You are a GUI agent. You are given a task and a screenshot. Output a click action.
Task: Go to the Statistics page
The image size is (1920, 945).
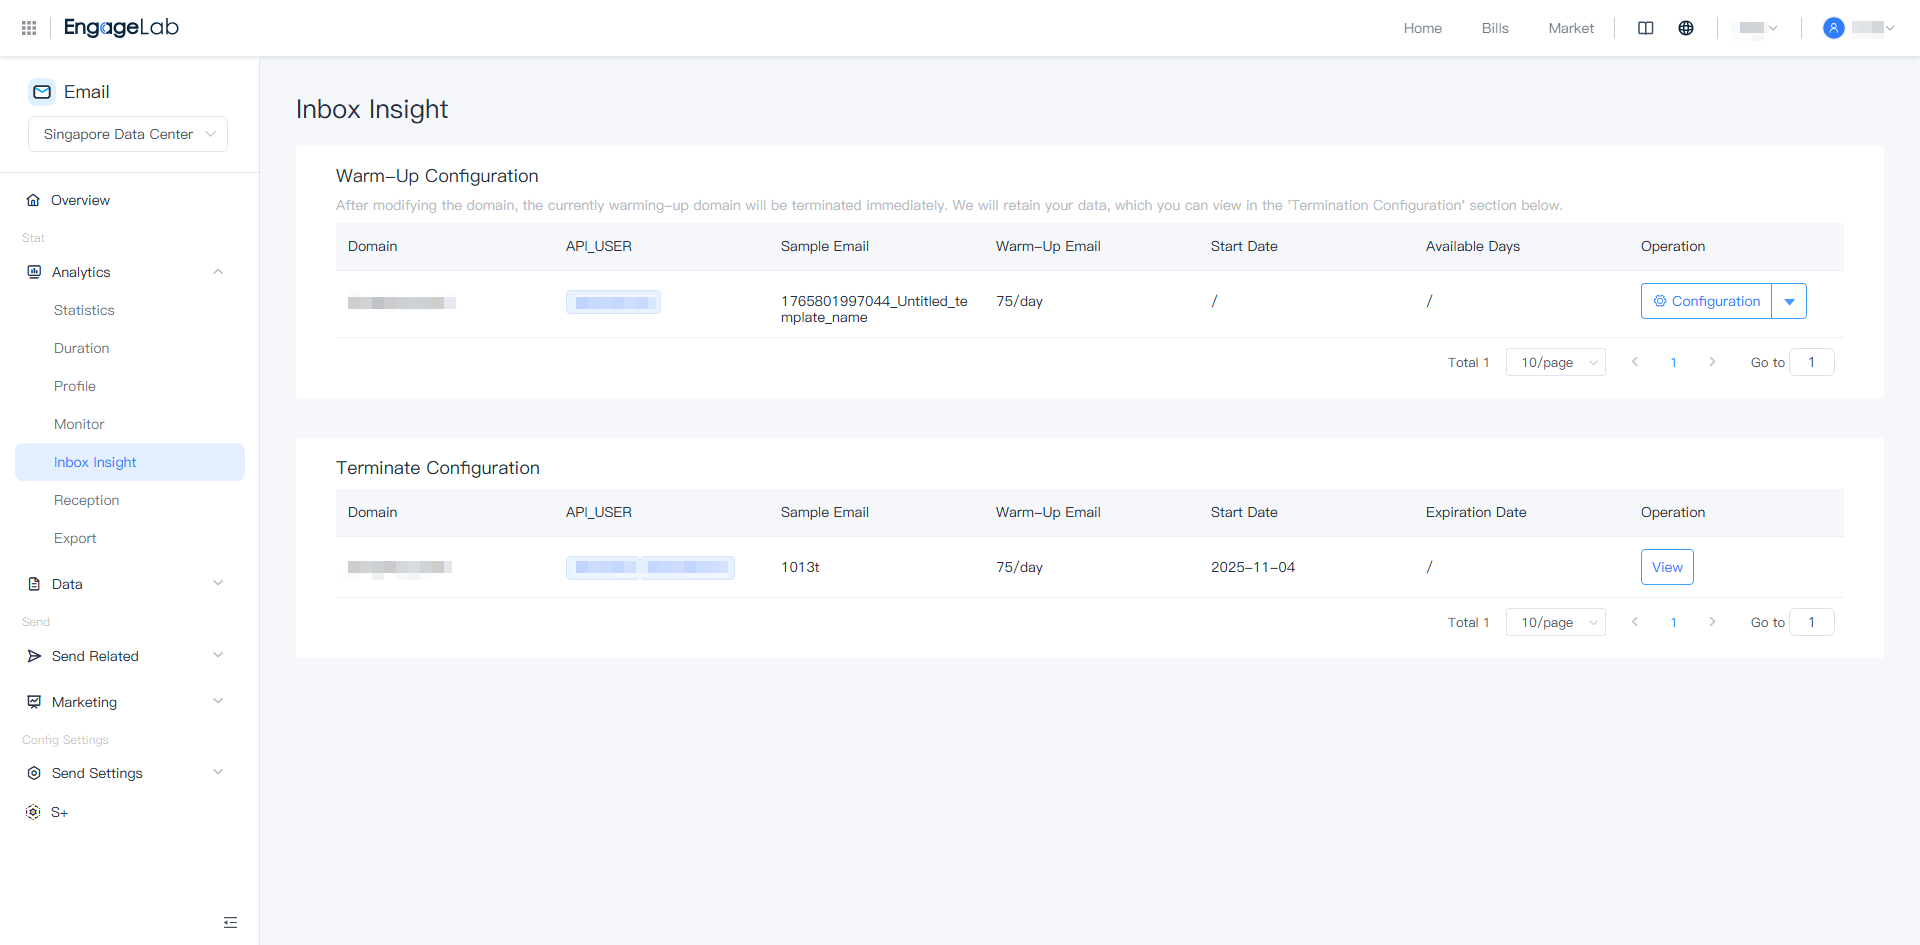[x=84, y=310]
